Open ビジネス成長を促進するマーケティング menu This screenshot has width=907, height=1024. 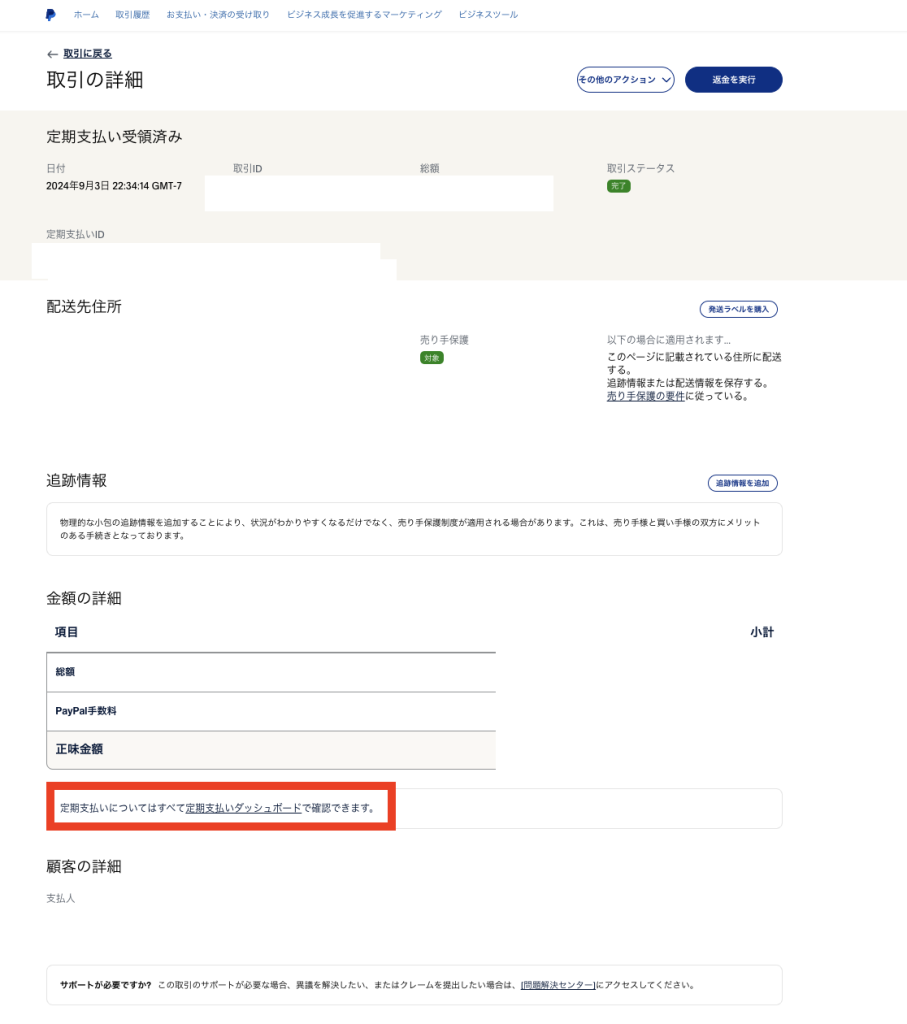coord(364,15)
